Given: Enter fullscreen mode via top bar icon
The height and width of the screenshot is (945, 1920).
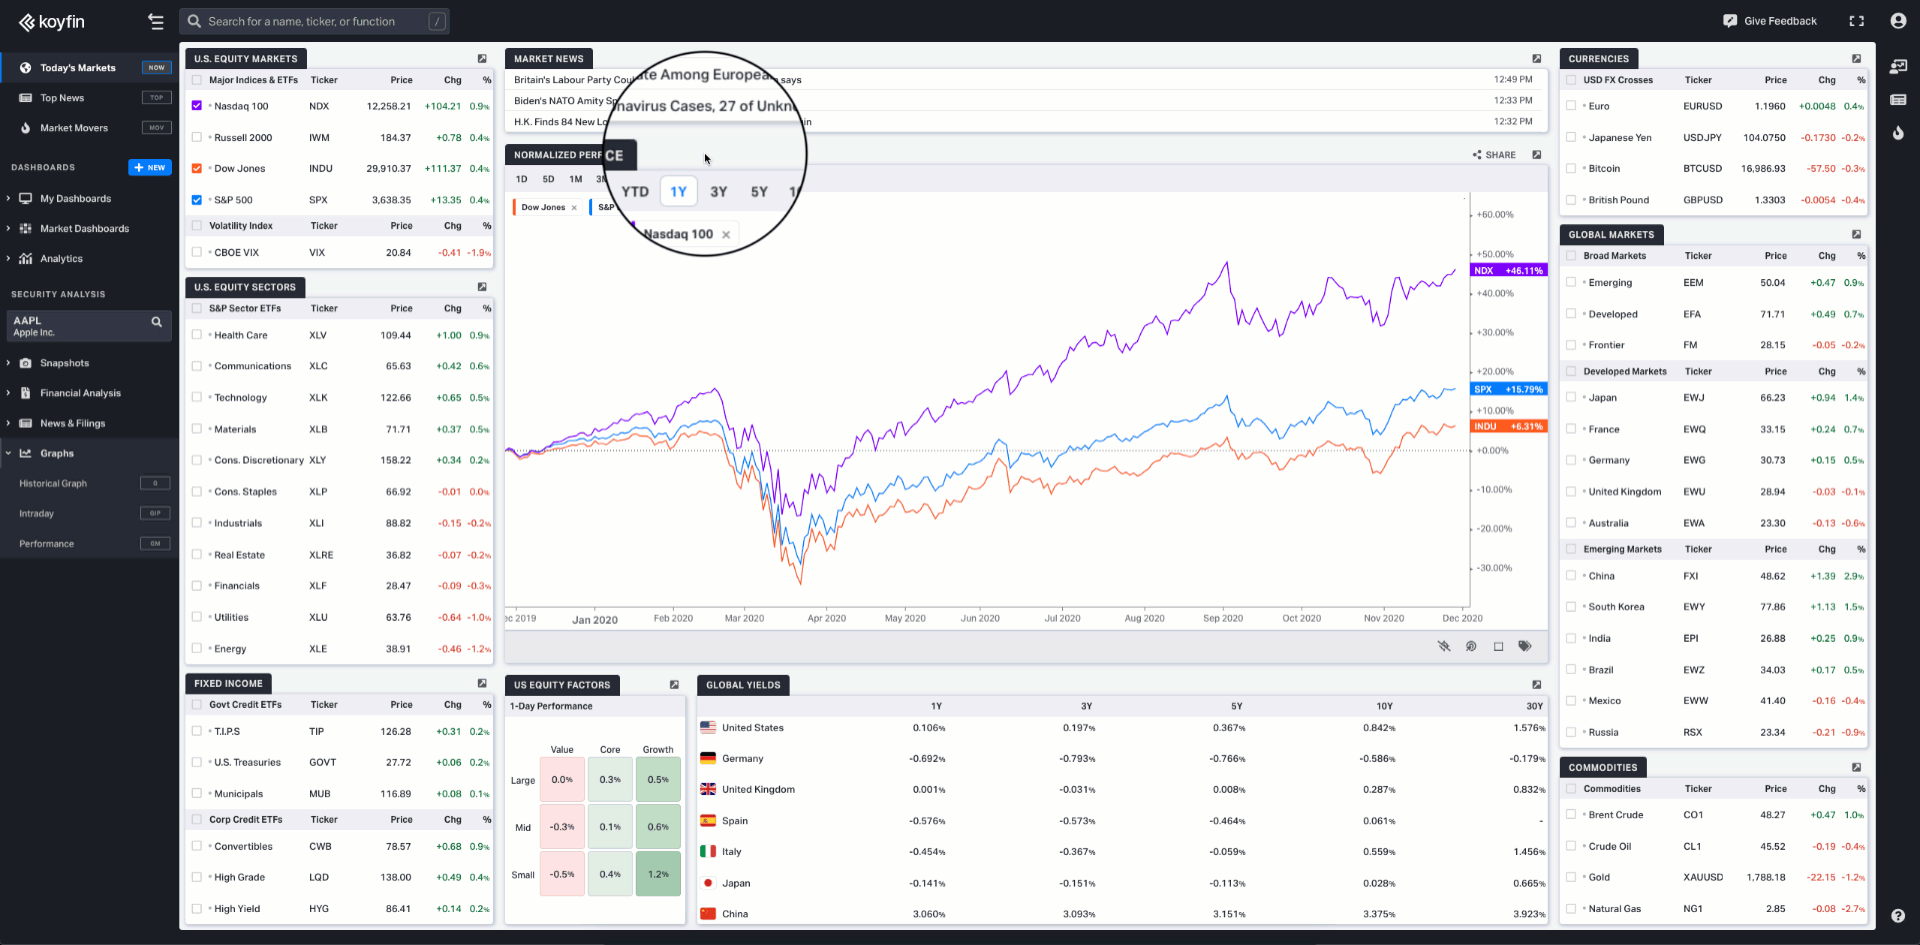Looking at the screenshot, I should point(1857,21).
